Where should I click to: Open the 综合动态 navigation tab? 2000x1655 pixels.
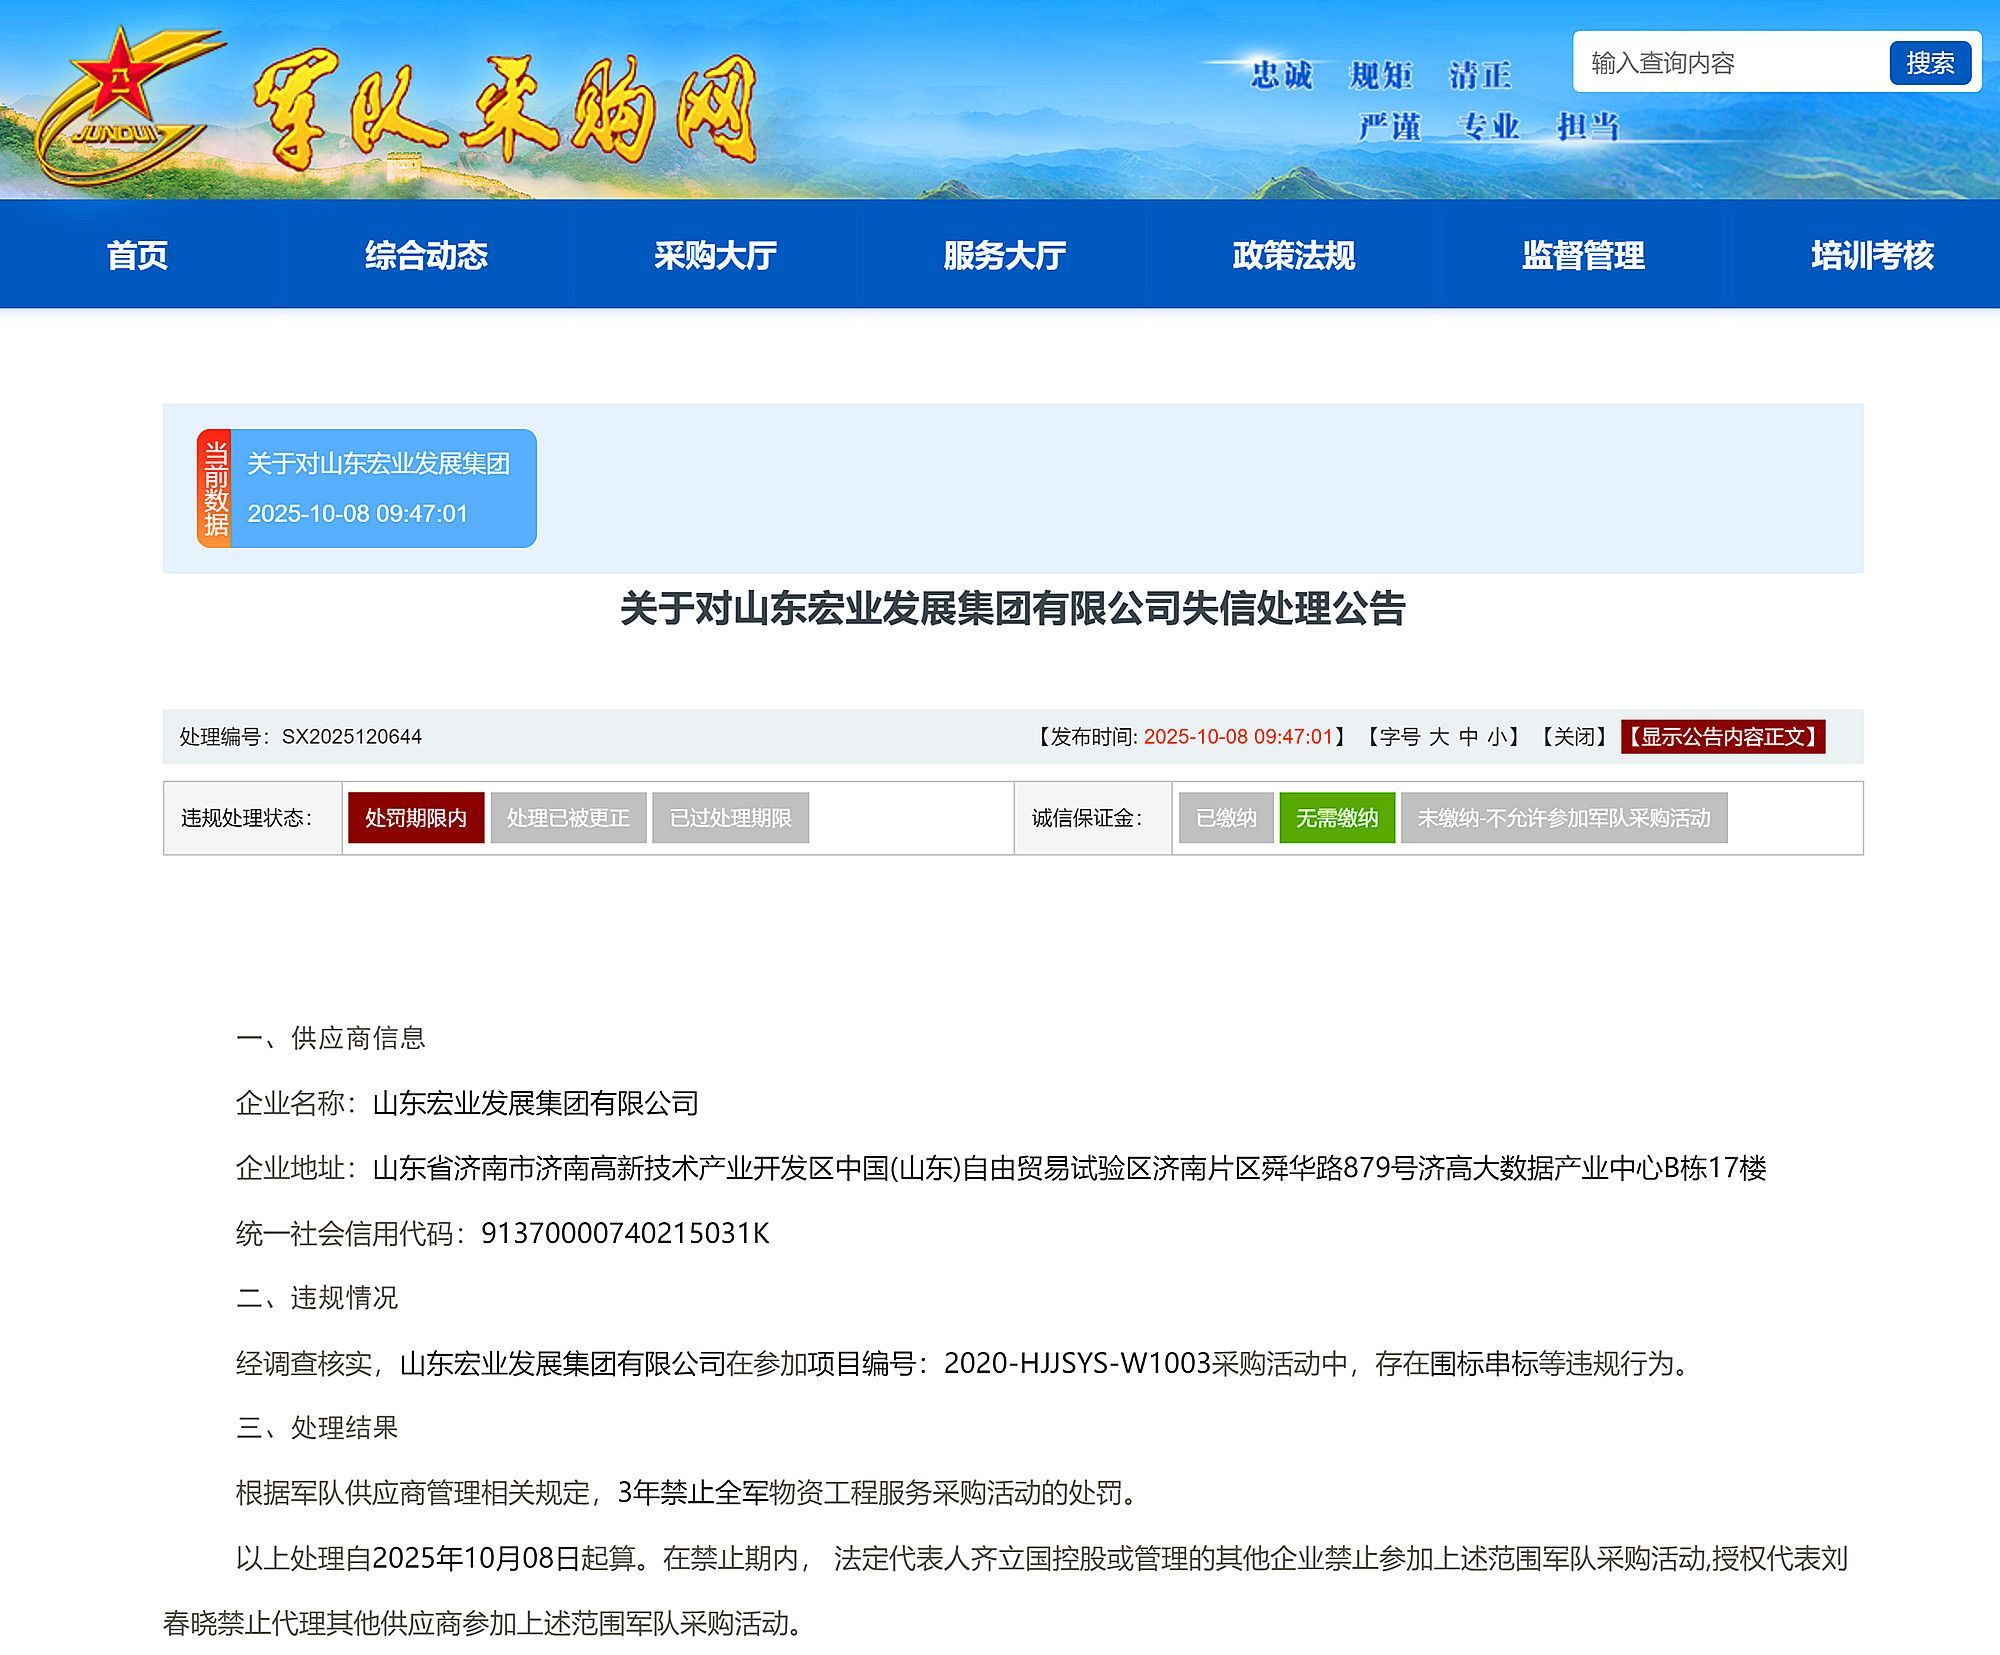coord(426,255)
